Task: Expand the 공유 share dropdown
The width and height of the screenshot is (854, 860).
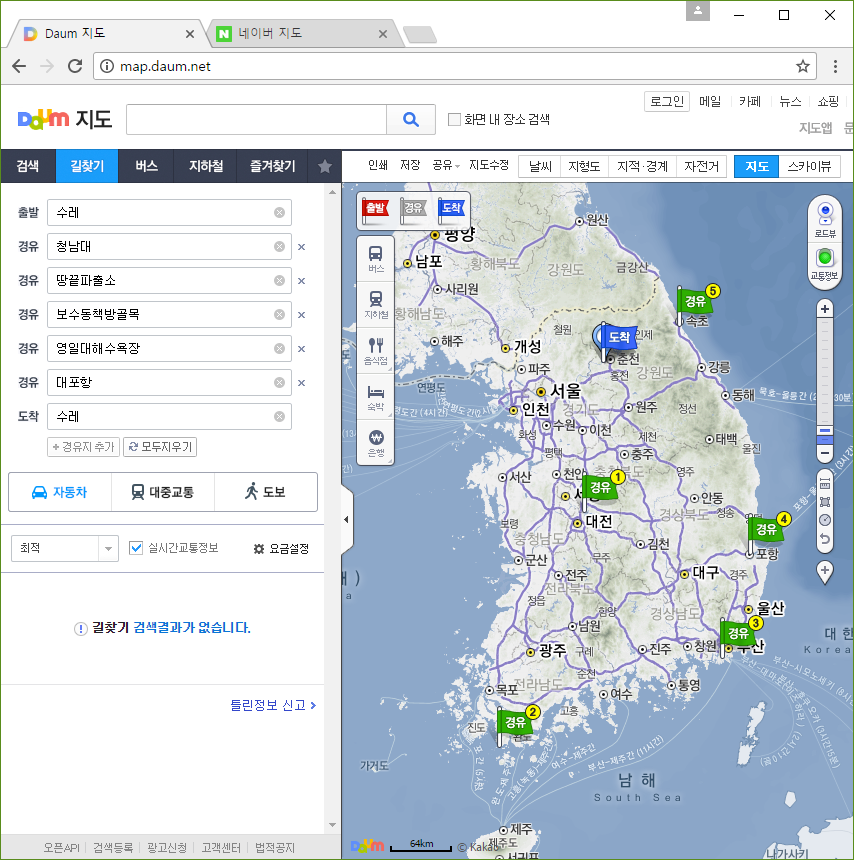Action: (x=445, y=166)
